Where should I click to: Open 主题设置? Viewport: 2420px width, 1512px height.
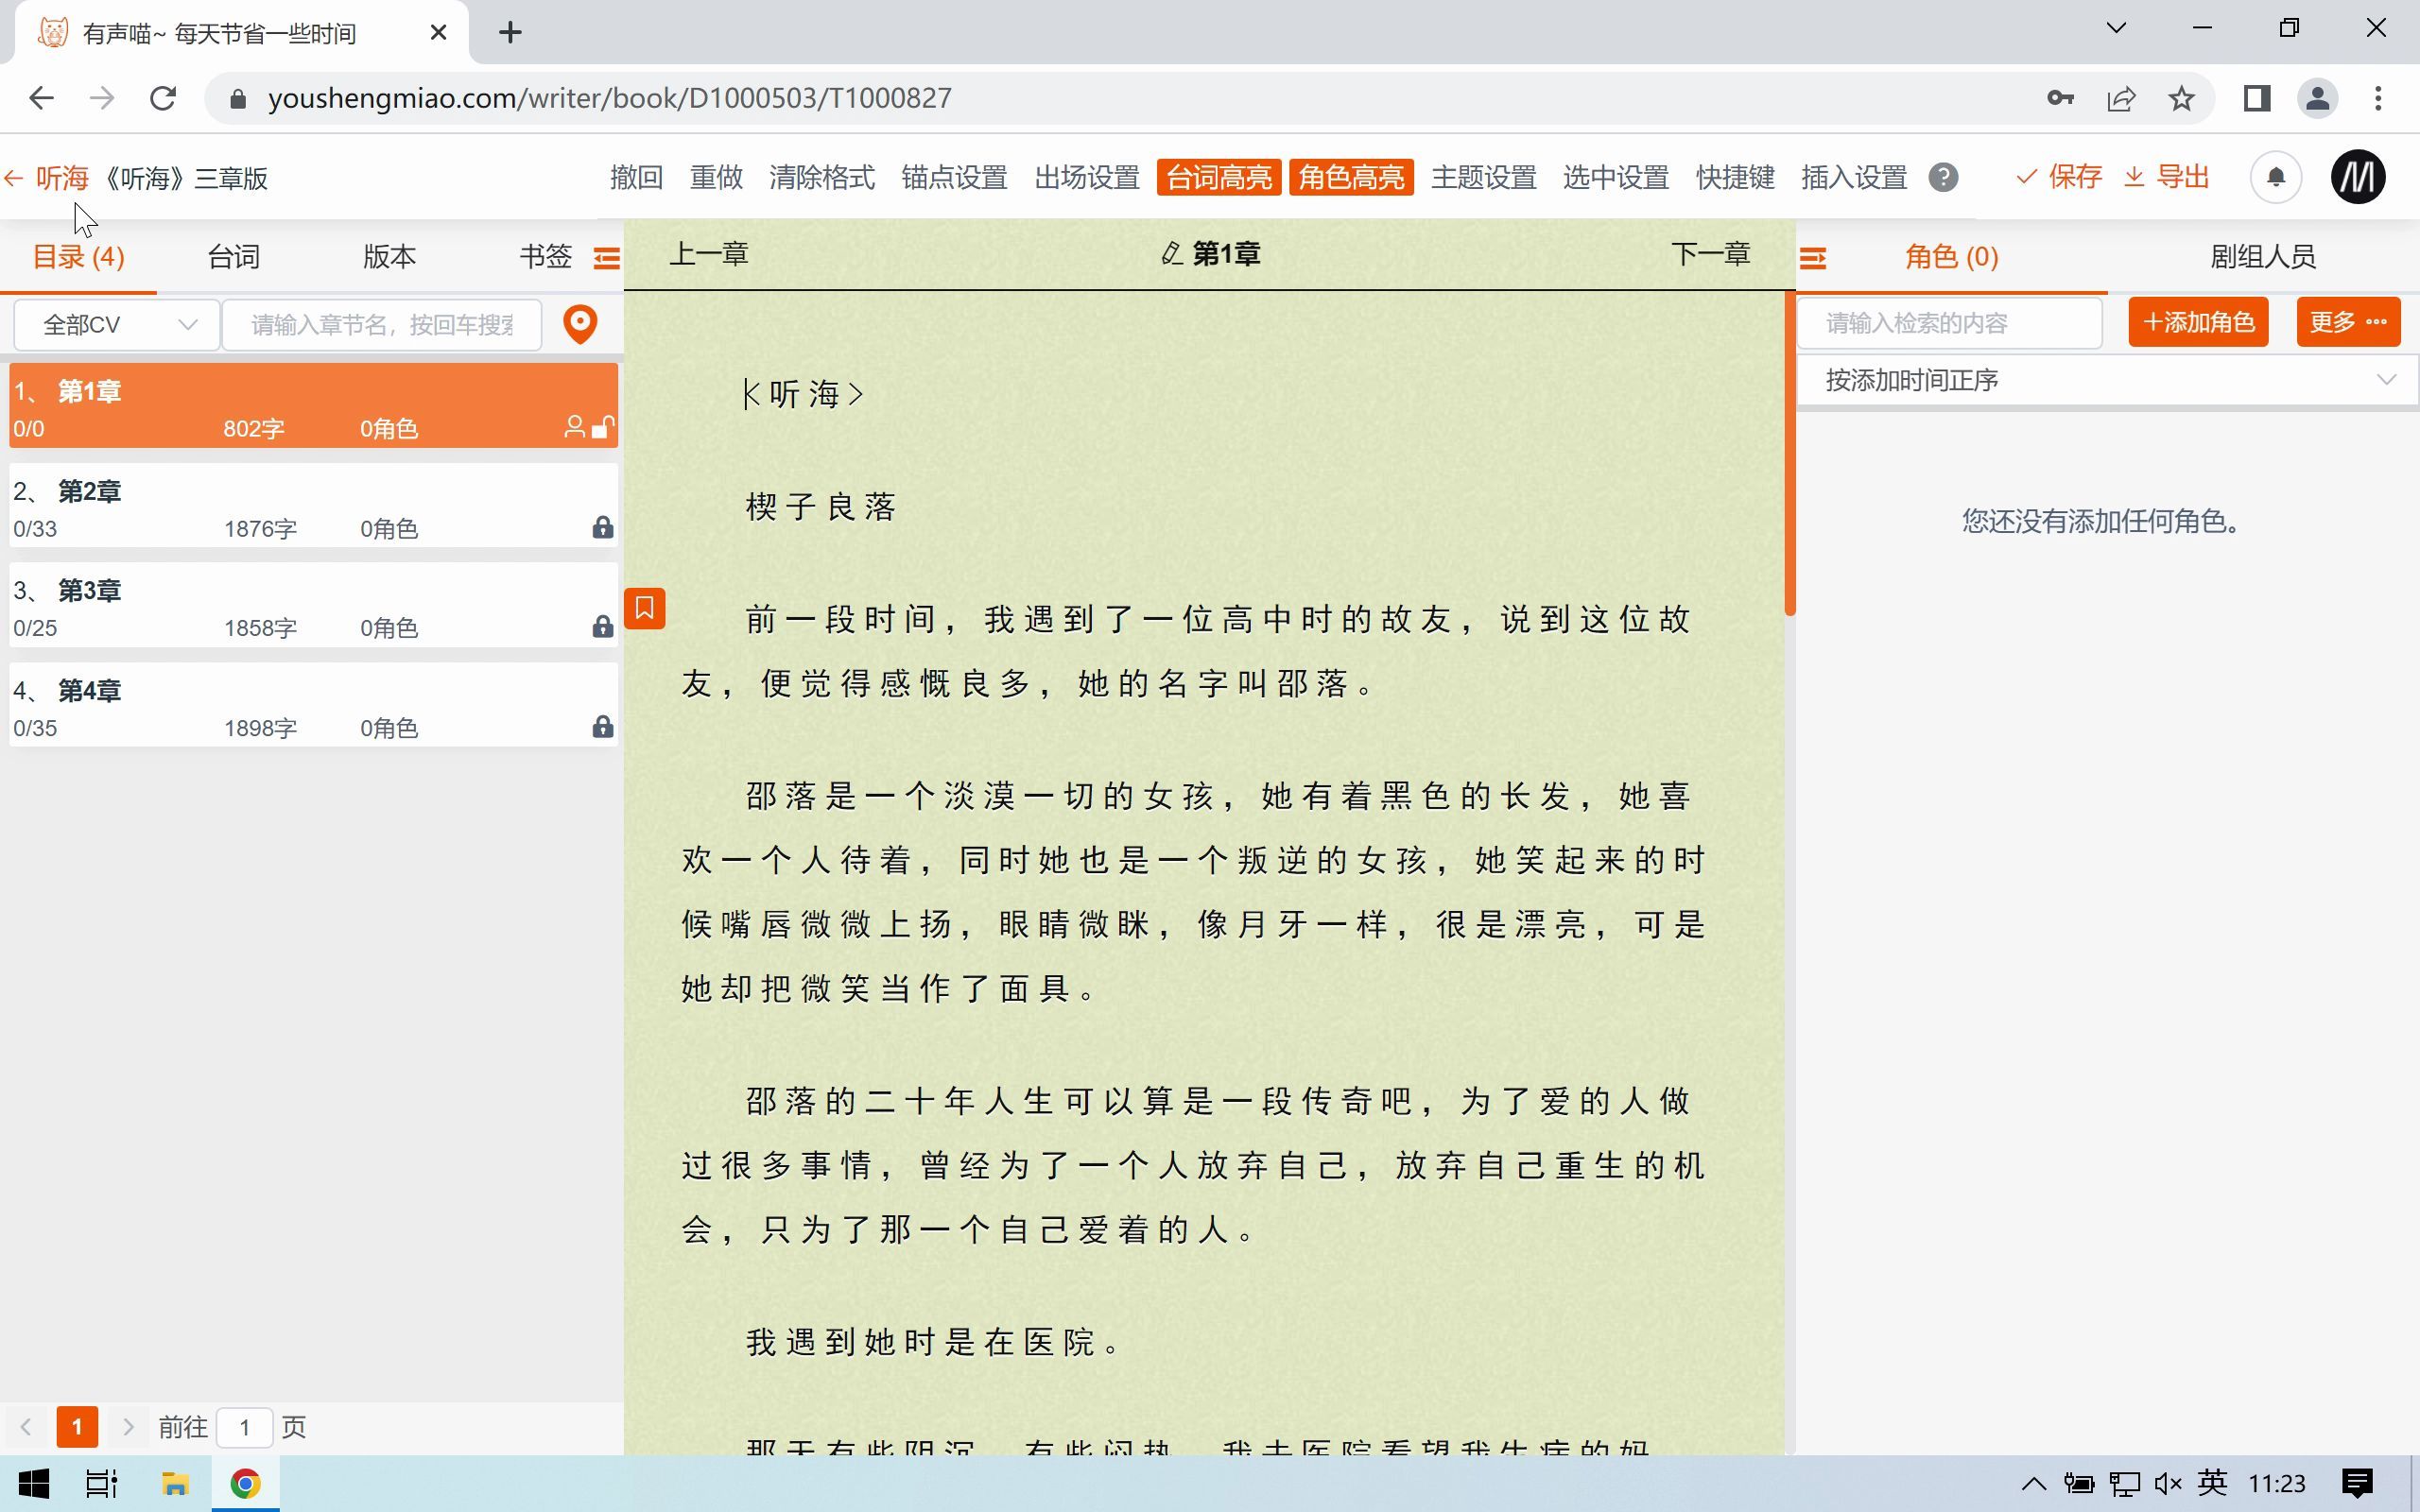[x=1483, y=178]
